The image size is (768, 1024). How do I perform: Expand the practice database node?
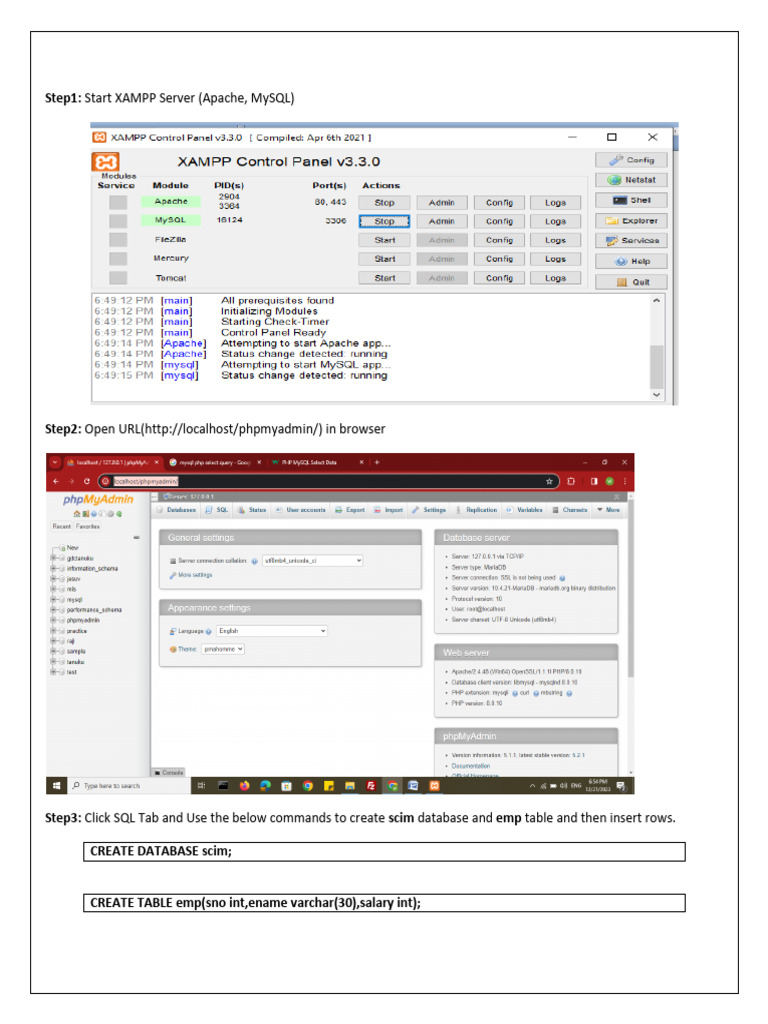(x=53, y=631)
